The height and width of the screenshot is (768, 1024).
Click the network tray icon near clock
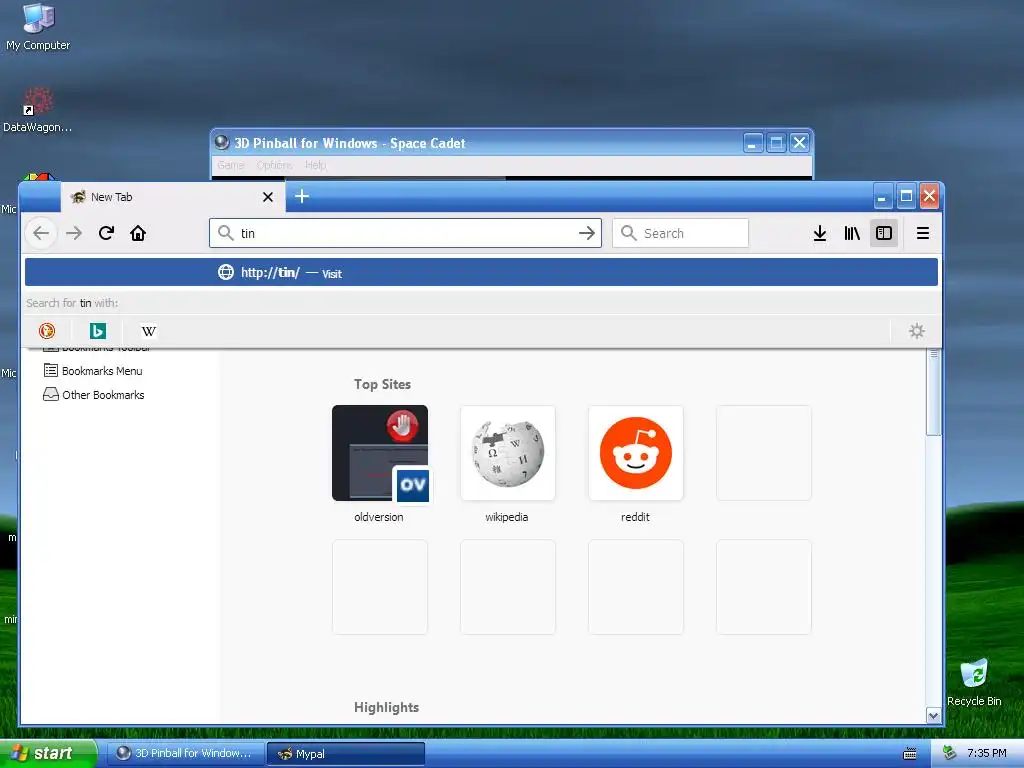[950, 753]
